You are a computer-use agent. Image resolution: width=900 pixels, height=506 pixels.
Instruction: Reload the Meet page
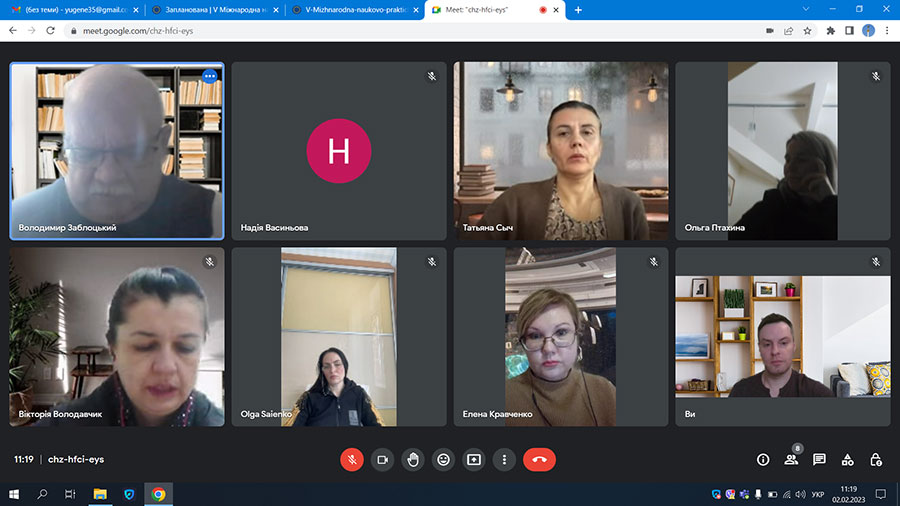(x=51, y=30)
